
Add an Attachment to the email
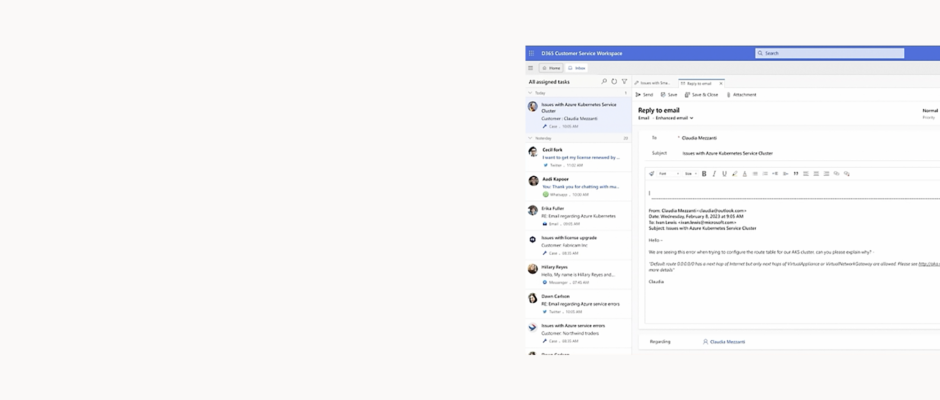click(742, 95)
